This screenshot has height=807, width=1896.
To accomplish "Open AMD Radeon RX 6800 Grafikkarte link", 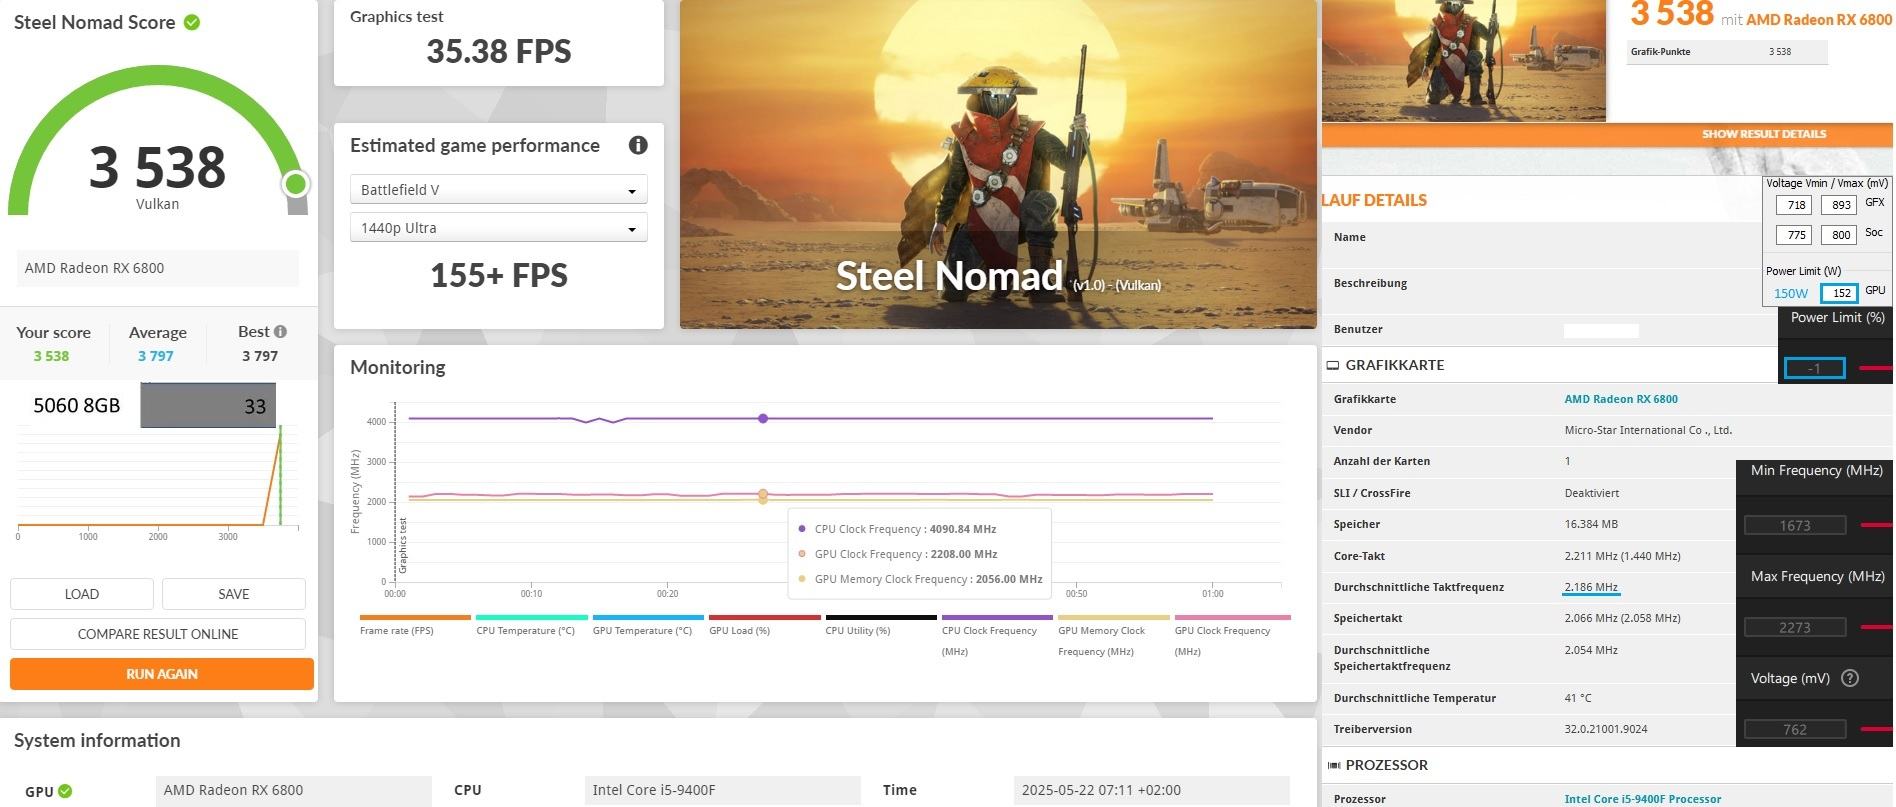I will click(1621, 399).
